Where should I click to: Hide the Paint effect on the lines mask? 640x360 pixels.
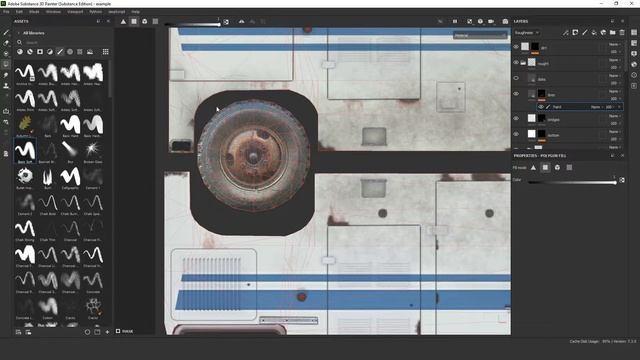tap(541, 107)
